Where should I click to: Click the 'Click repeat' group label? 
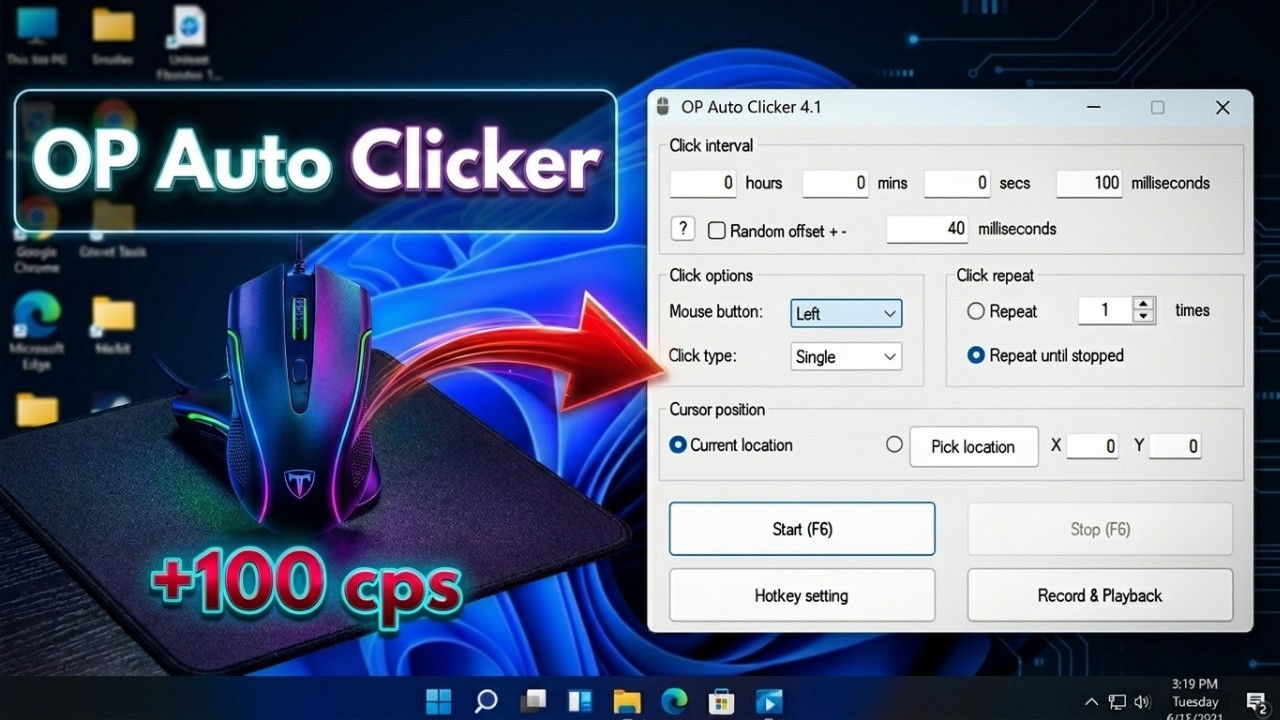(995, 275)
